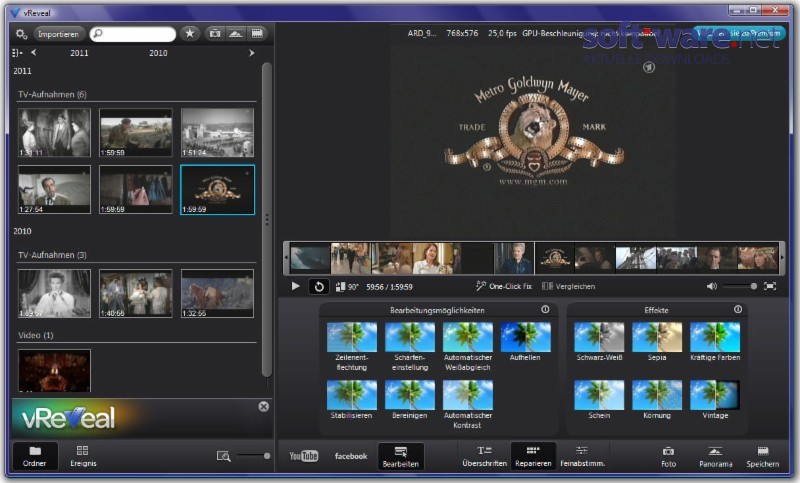Adjust the volume slider
800x483 pixels.
click(739, 286)
